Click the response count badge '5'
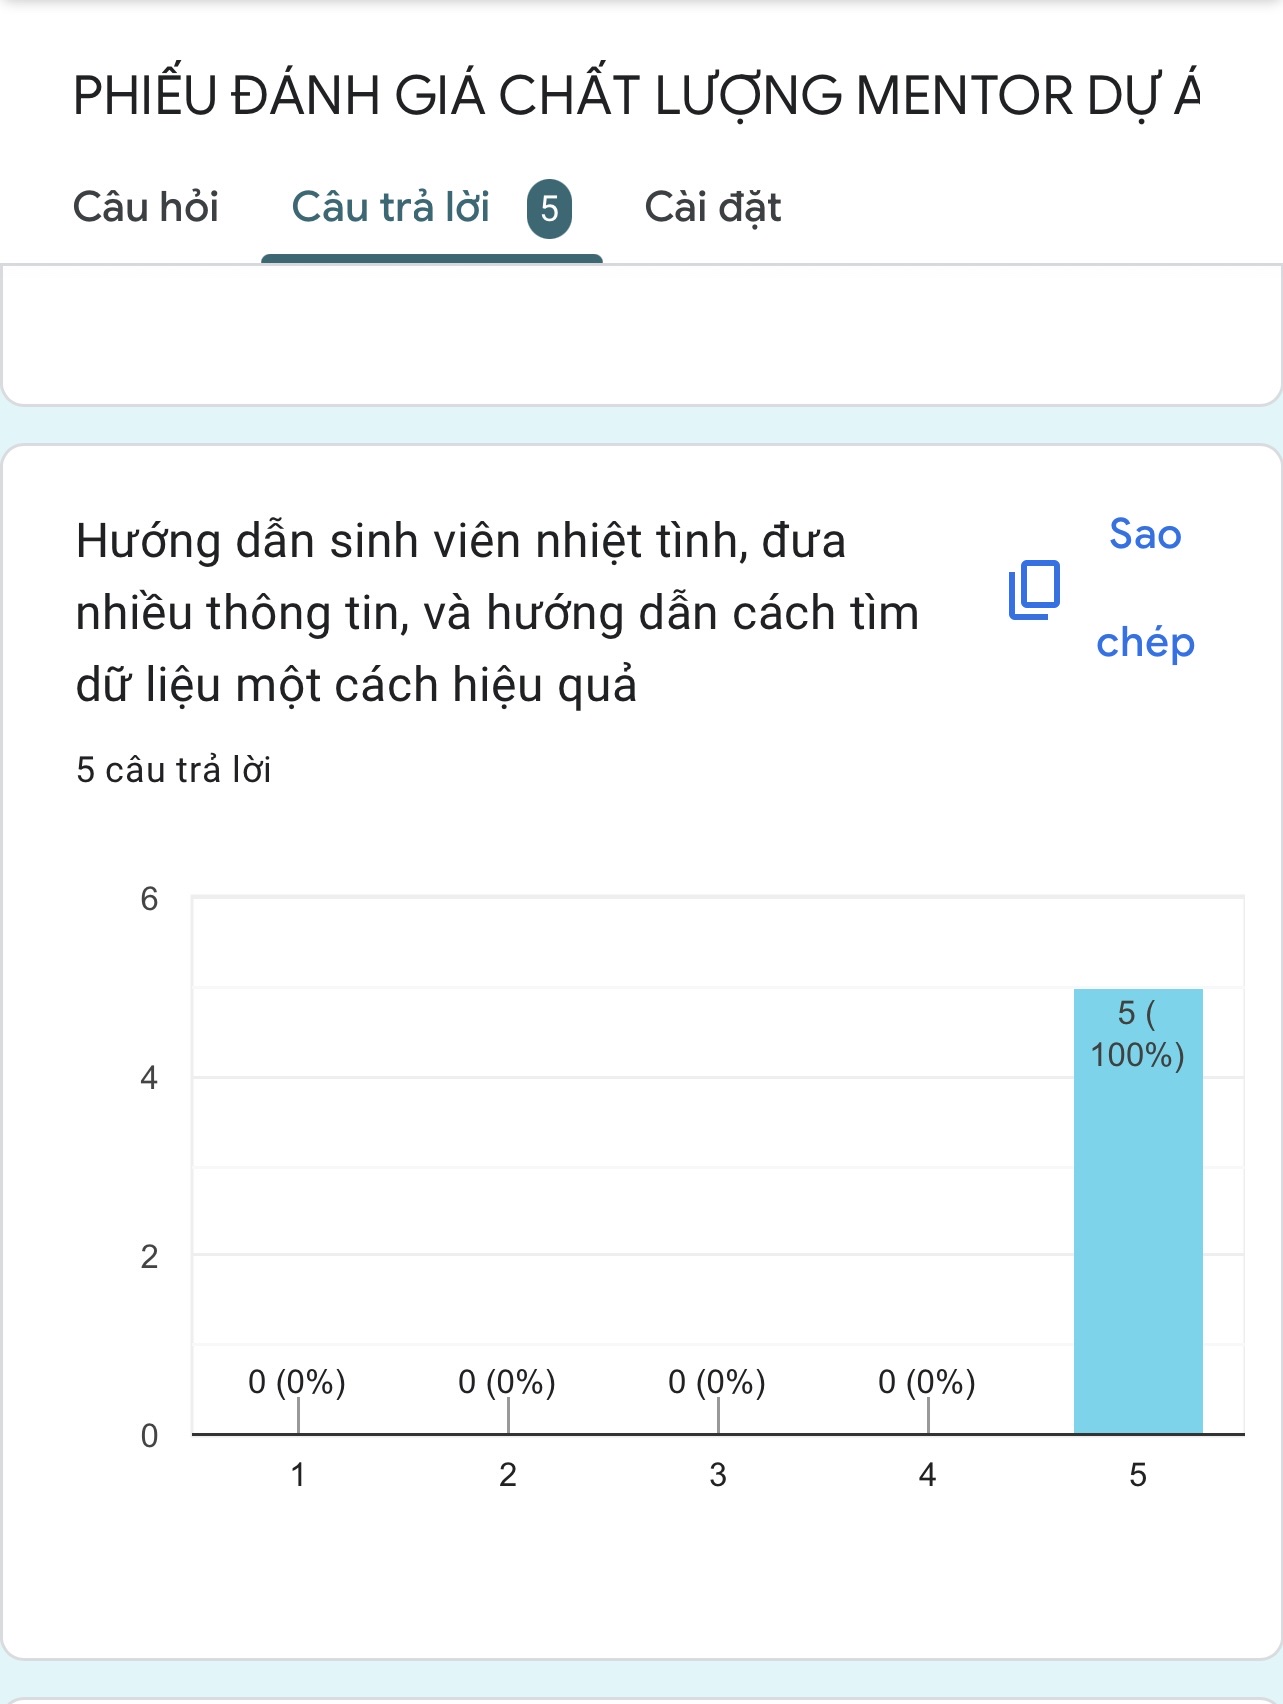 pos(549,209)
